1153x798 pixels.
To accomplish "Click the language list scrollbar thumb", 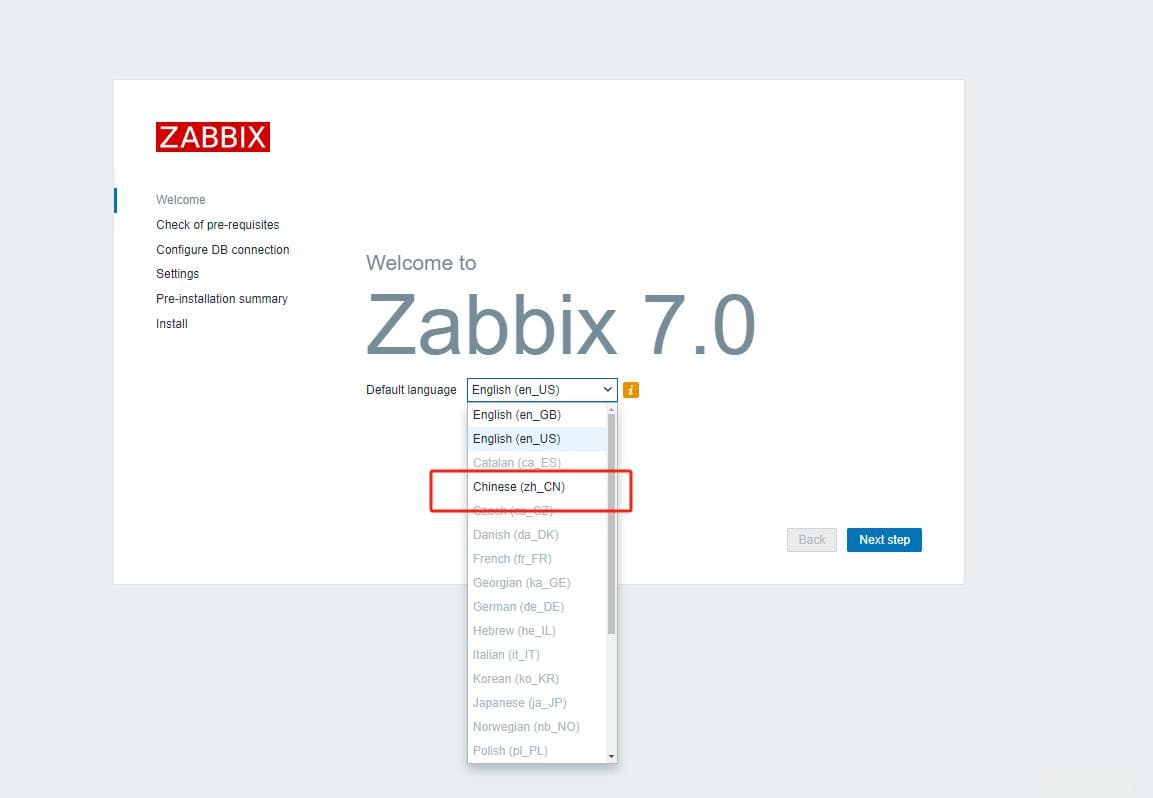I will [612, 524].
